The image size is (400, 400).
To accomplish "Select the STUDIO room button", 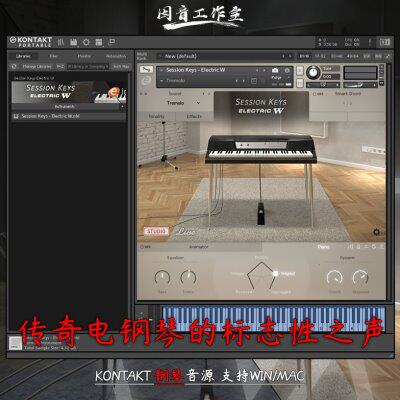I will (x=156, y=231).
